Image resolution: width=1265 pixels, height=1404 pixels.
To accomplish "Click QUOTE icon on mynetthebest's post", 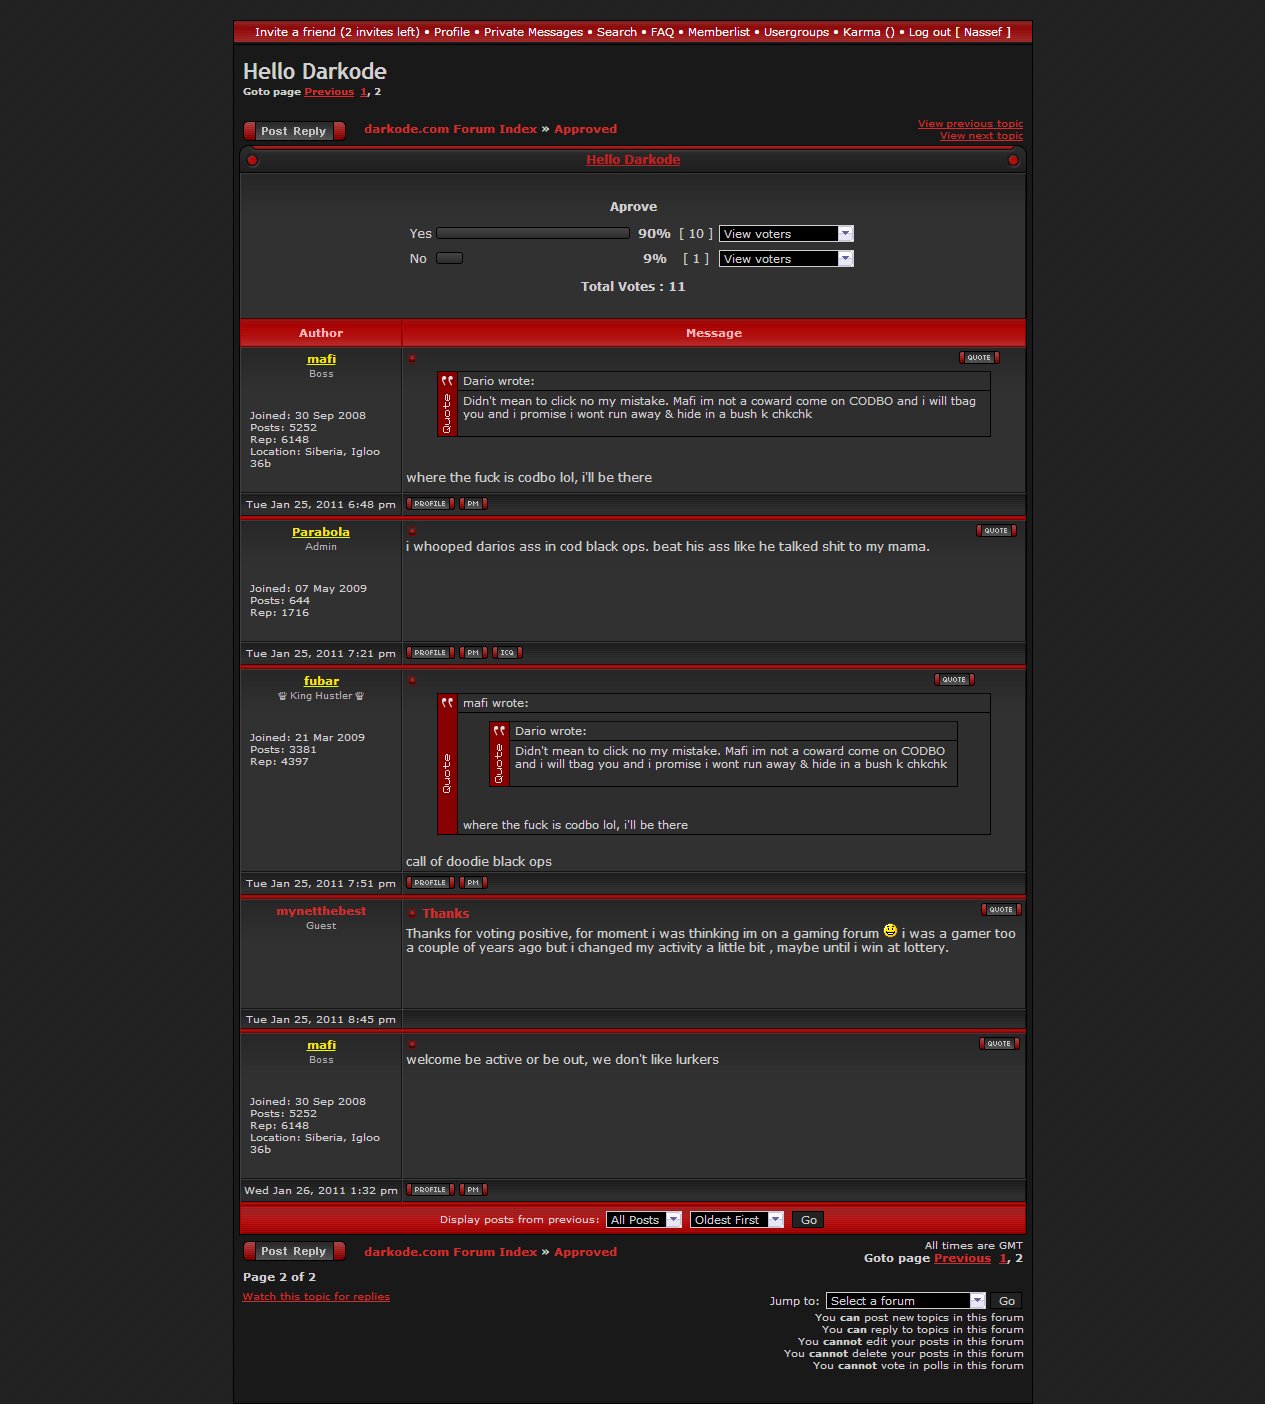I will click(1000, 910).
